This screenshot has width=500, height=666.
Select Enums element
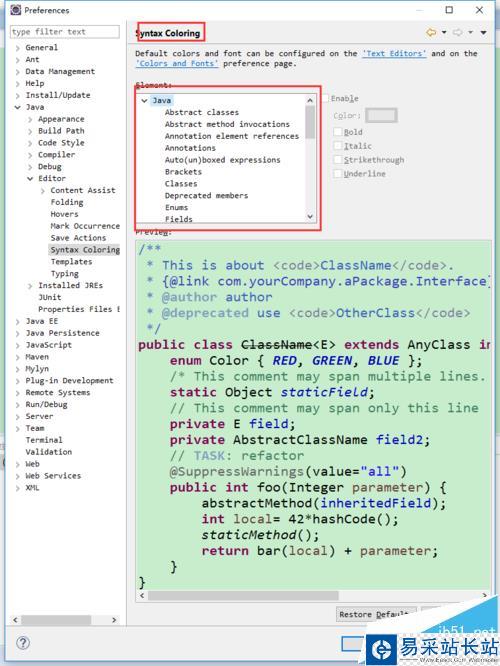point(176,208)
